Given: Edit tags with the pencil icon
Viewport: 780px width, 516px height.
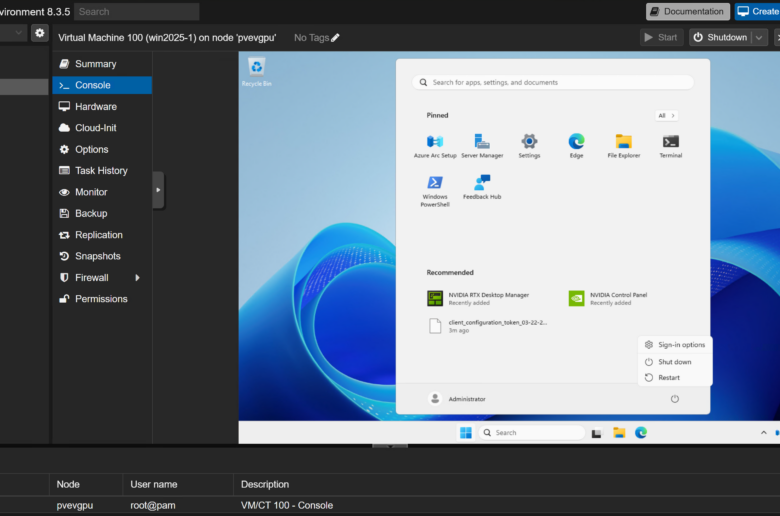Looking at the screenshot, I should [x=335, y=38].
